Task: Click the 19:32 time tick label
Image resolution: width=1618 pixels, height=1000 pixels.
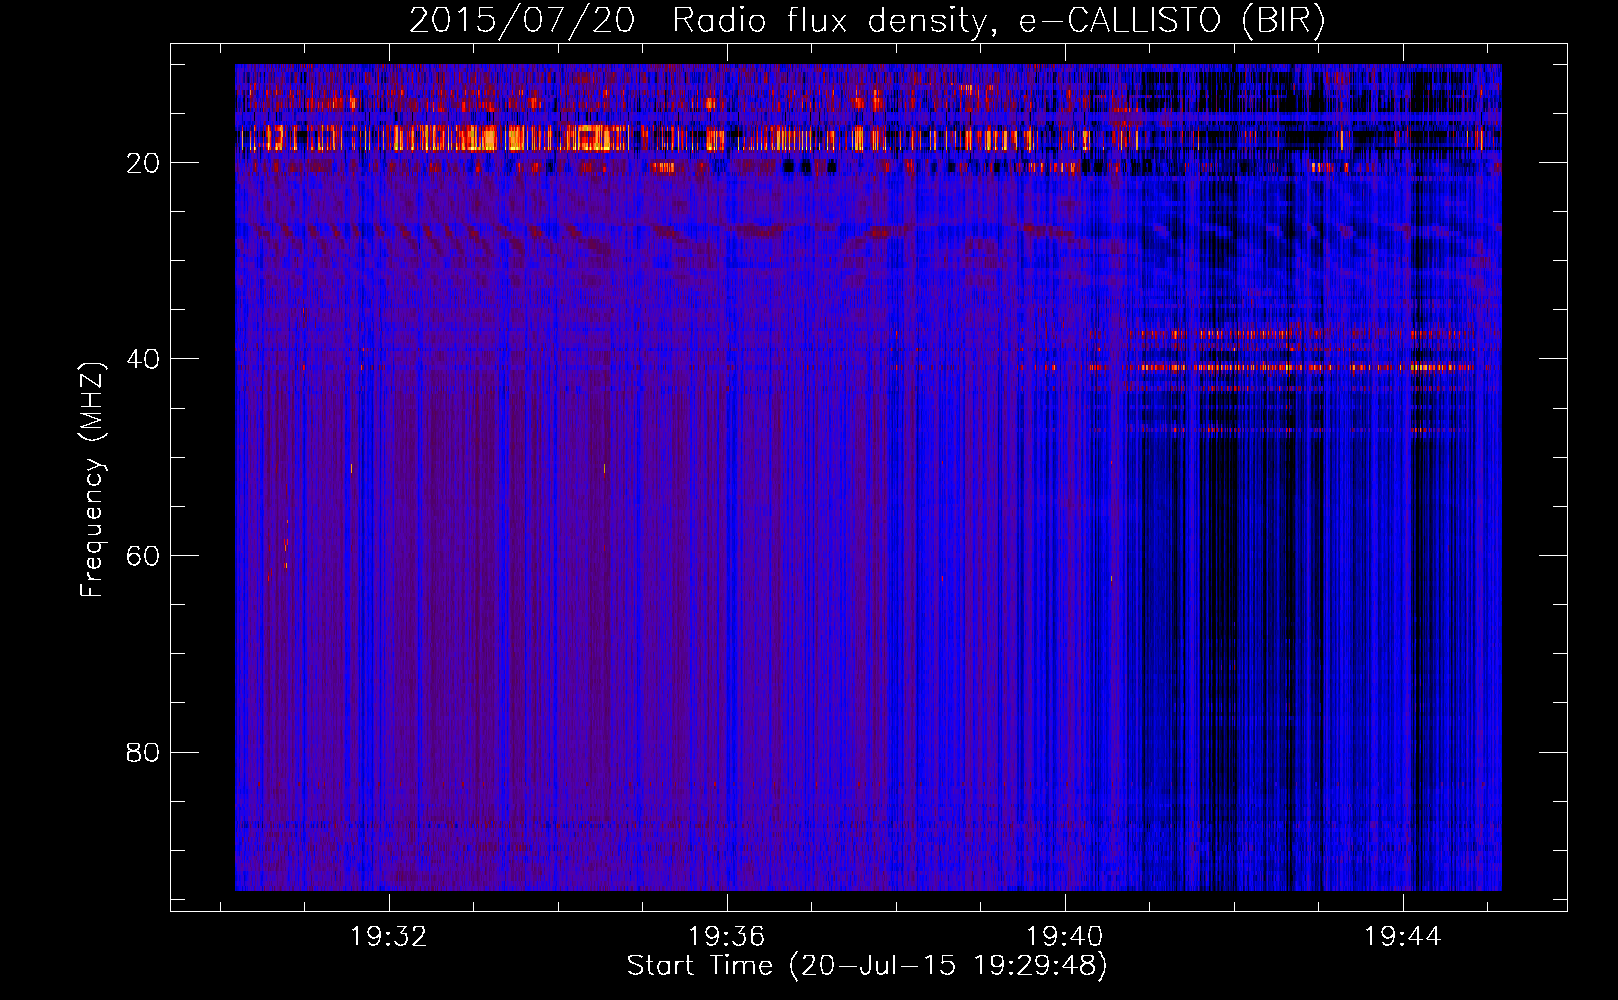Action: (389, 936)
